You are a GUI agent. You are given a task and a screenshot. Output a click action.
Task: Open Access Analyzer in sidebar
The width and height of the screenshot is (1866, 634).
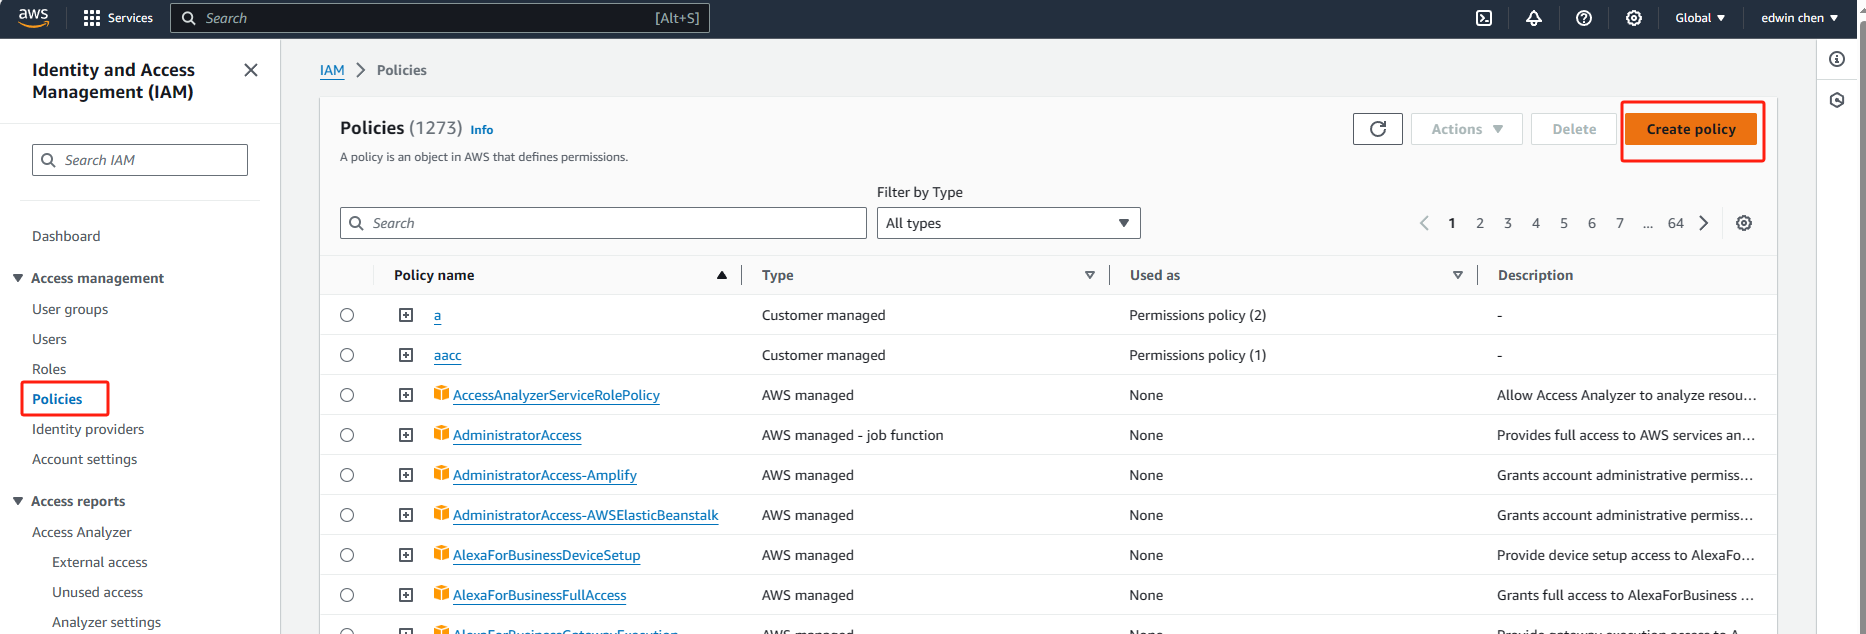[x=82, y=532]
